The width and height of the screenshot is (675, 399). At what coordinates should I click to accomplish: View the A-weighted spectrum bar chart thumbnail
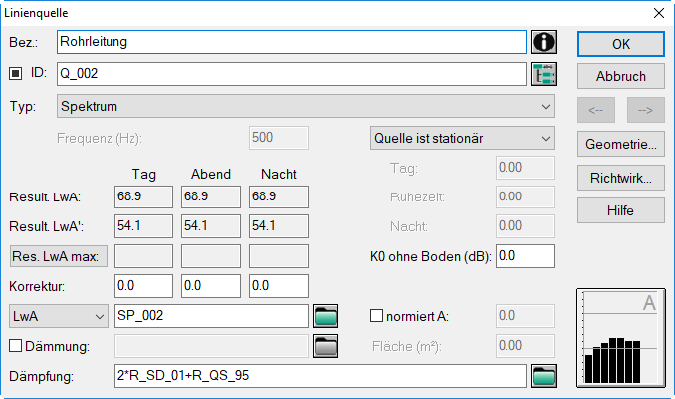coord(621,338)
